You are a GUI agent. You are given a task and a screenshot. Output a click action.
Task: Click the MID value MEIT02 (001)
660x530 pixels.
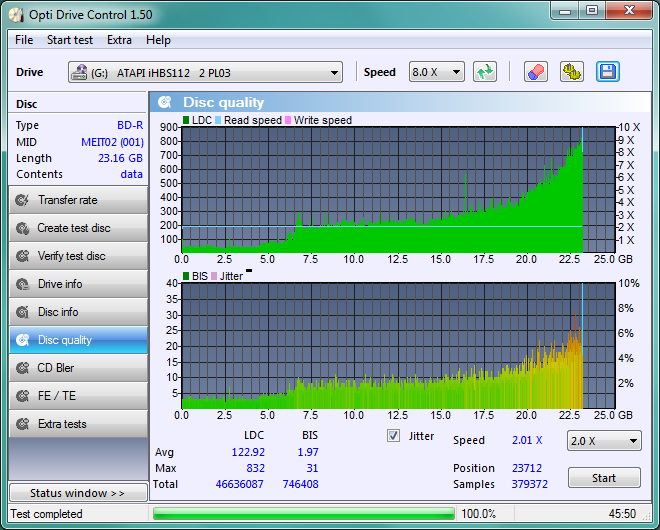[x=112, y=142]
